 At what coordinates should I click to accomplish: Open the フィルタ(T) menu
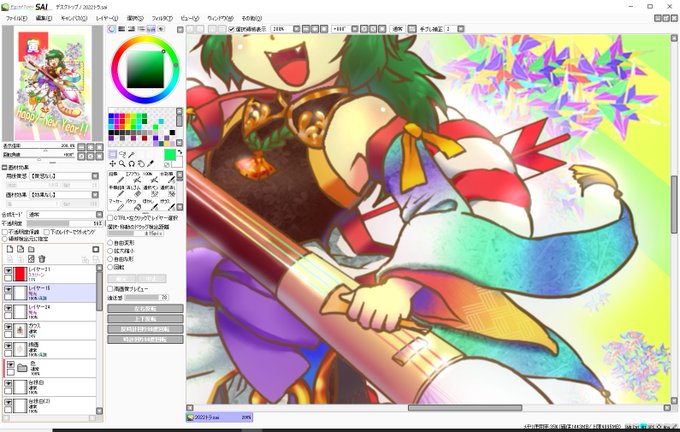click(162, 18)
